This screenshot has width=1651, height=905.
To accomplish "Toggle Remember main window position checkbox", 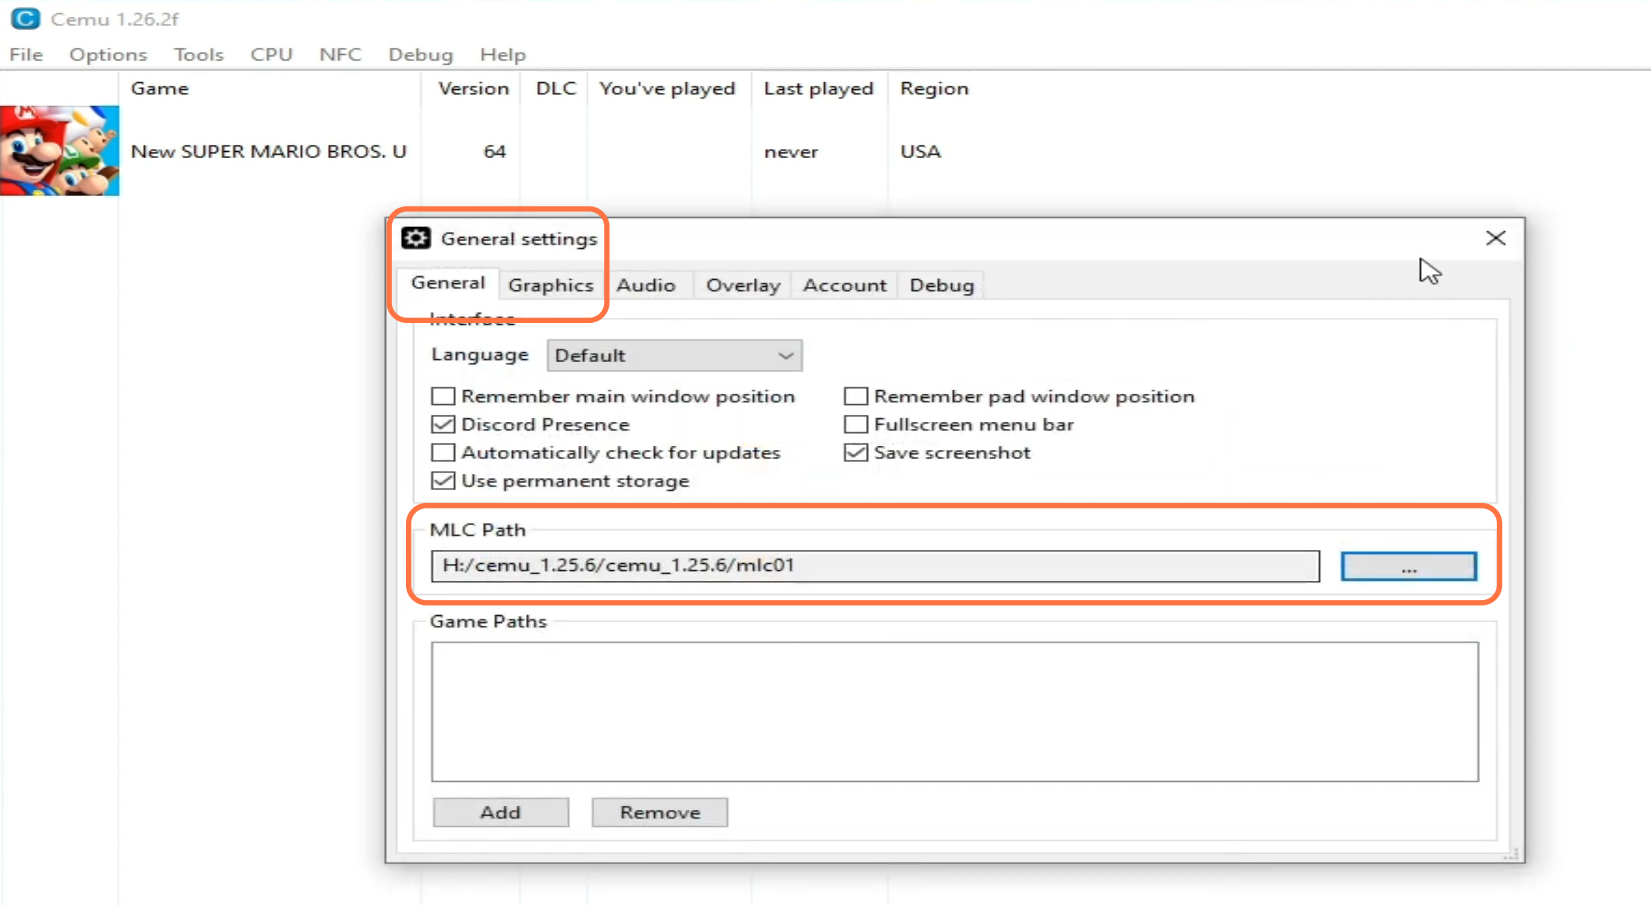I will tap(443, 397).
